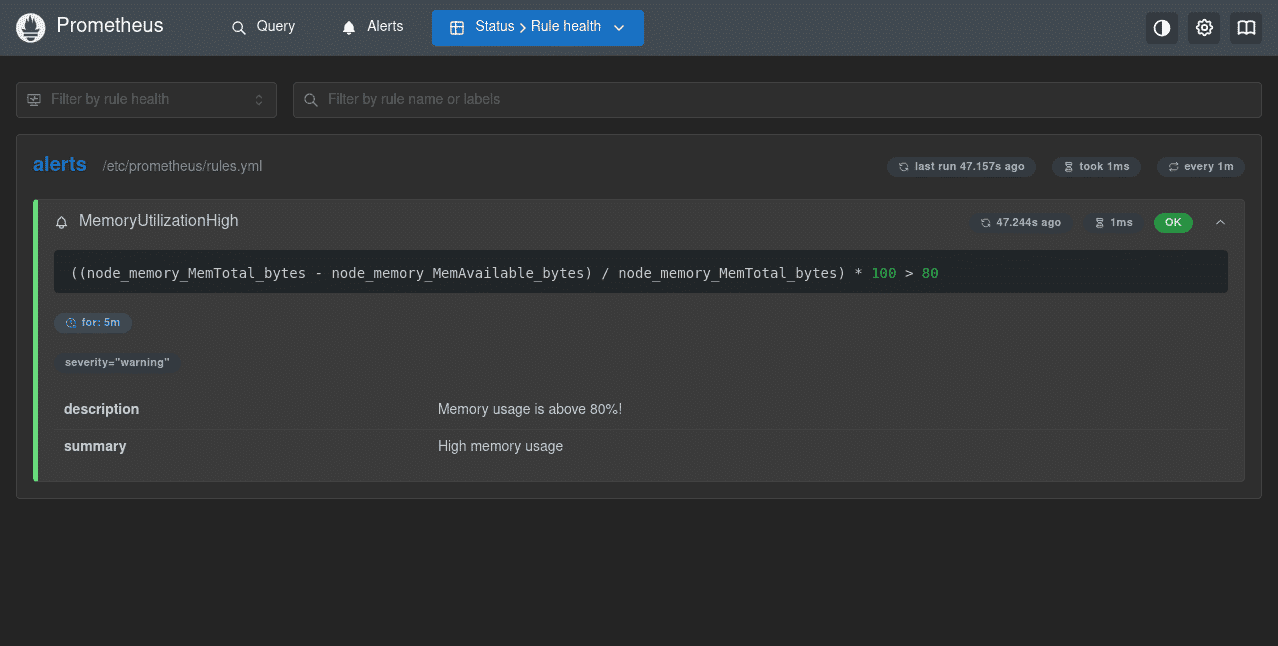
Task: Click Memory usage is above 80%! text
Action: pyautogui.click(x=530, y=409)
